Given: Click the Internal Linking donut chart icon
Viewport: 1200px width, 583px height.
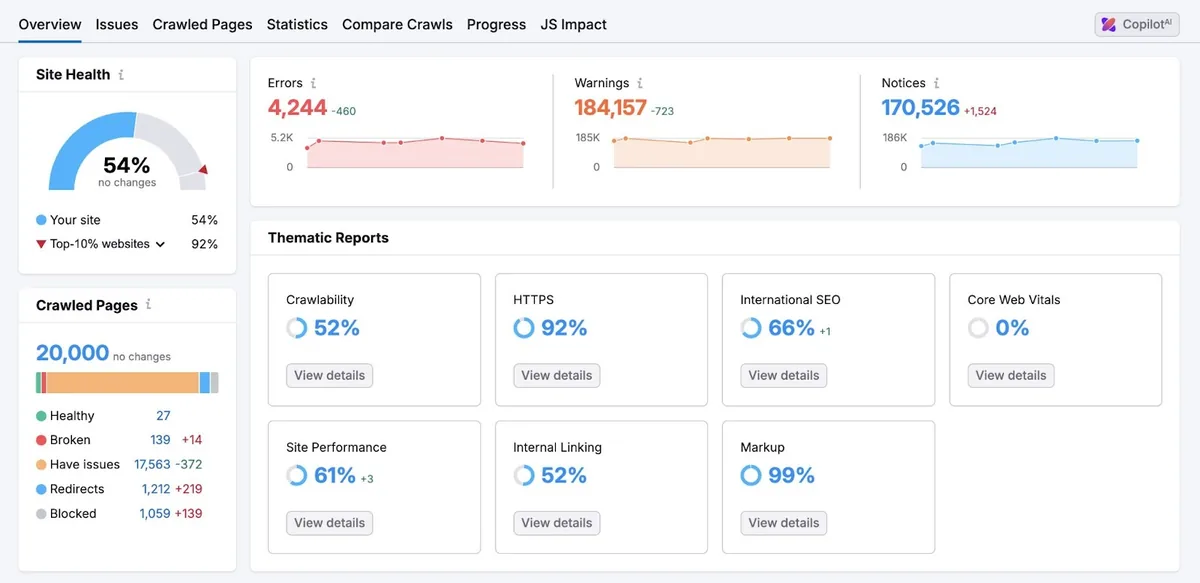Looking at the screenshot, I should (x=524, y=476).
